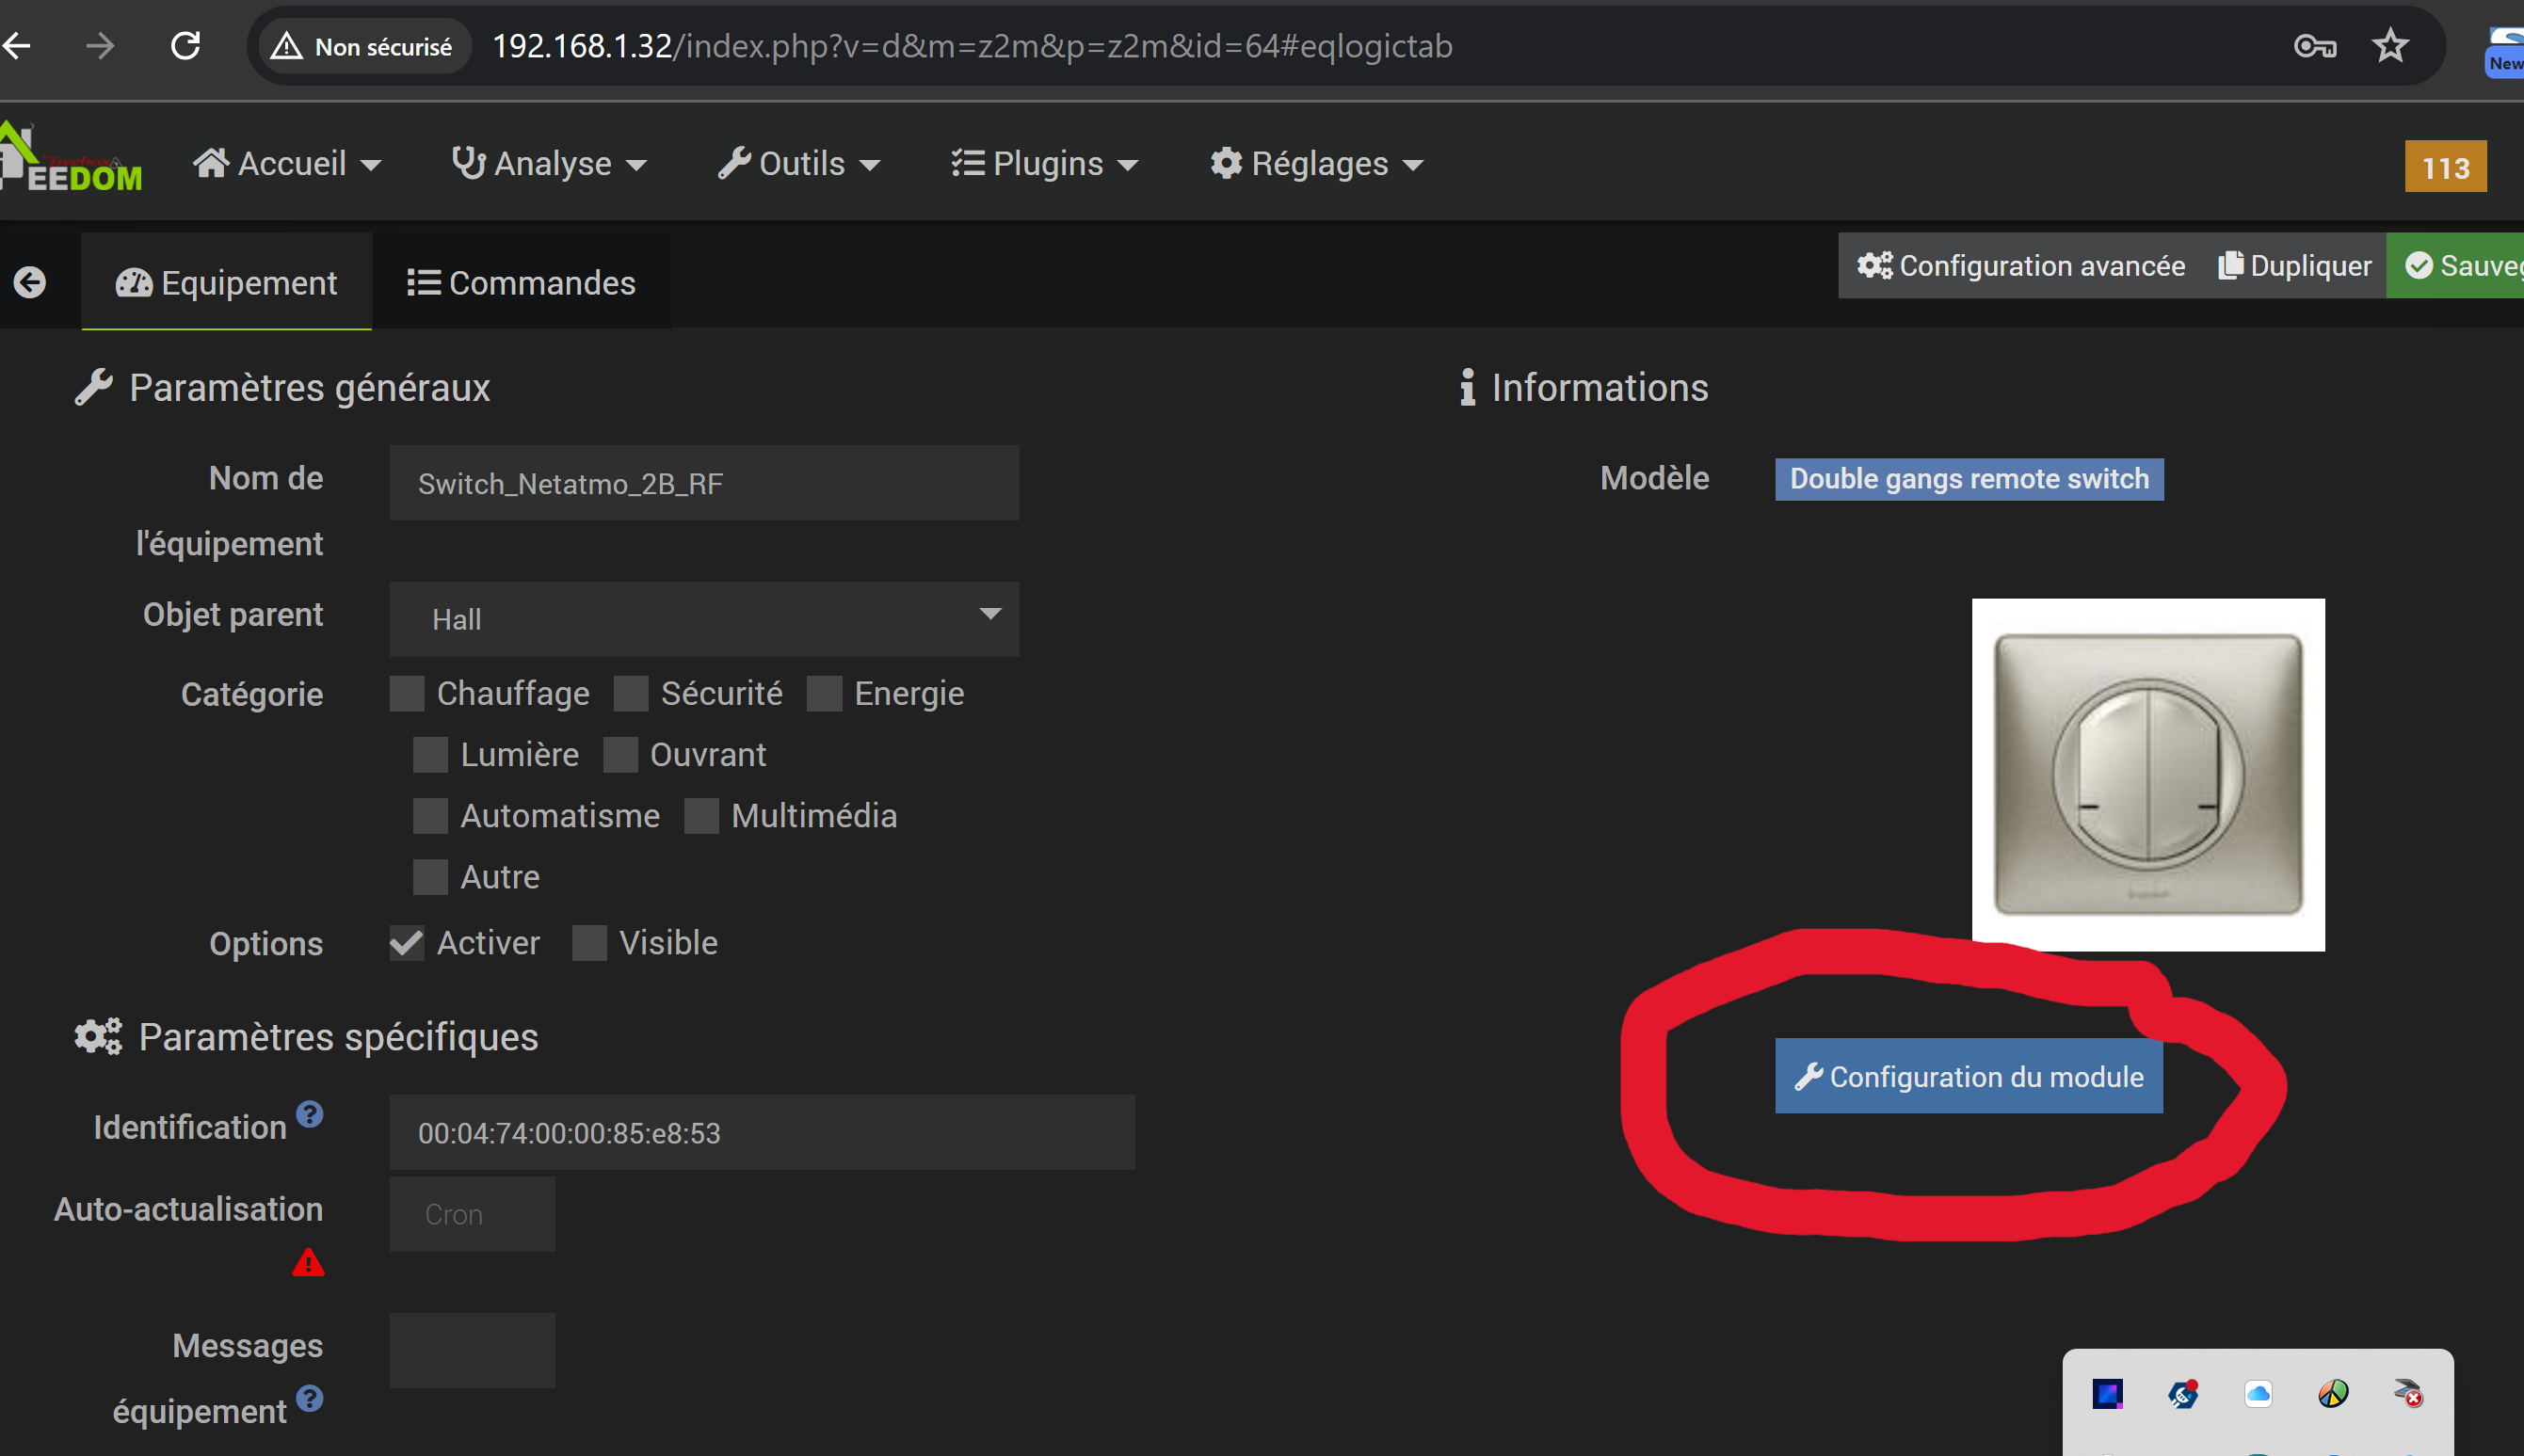Click the Jeedom logo
The height and width of the screenshot is (1456, 2524).
click(x=70, y=160)
